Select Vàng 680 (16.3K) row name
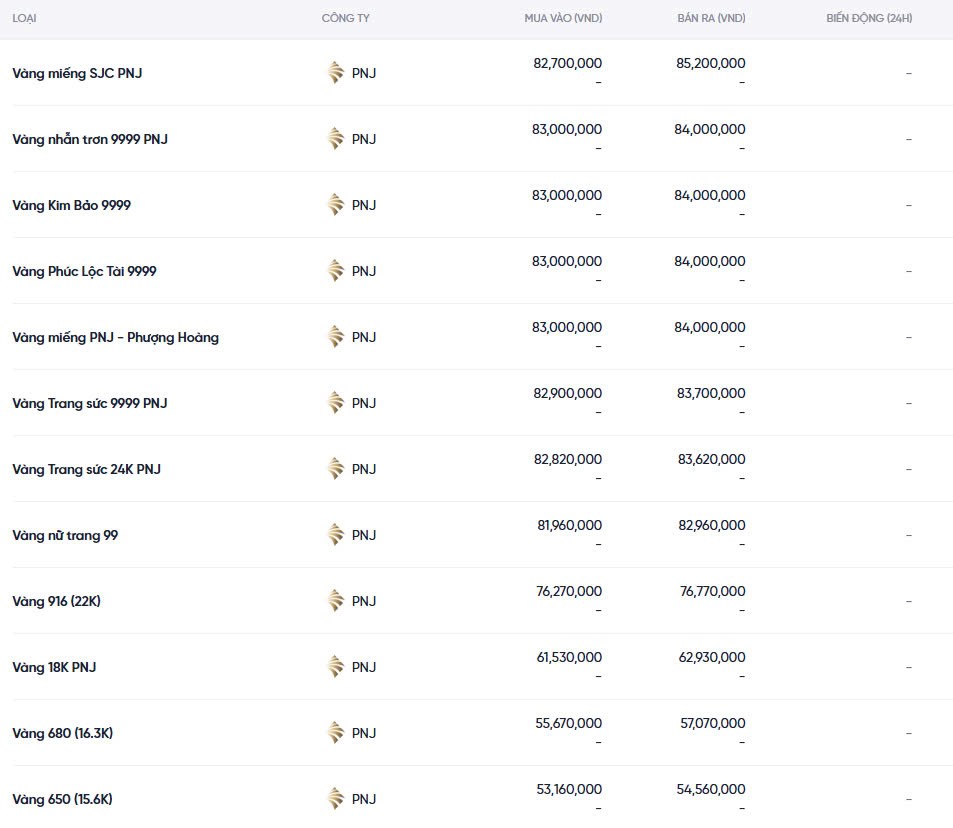 (62, 733)
